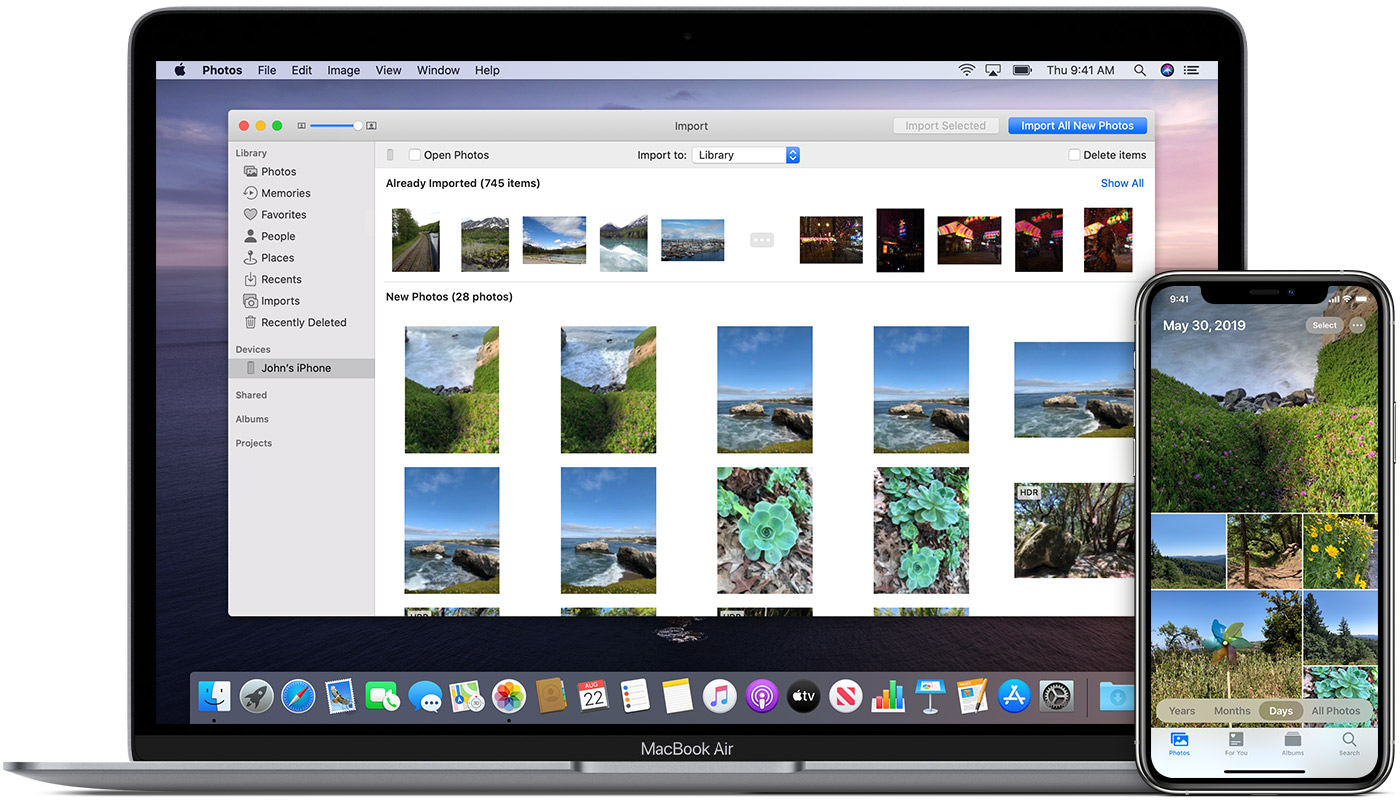Check the Delete items option
The image size is (1400, 808).
[x=1076, y=155]
